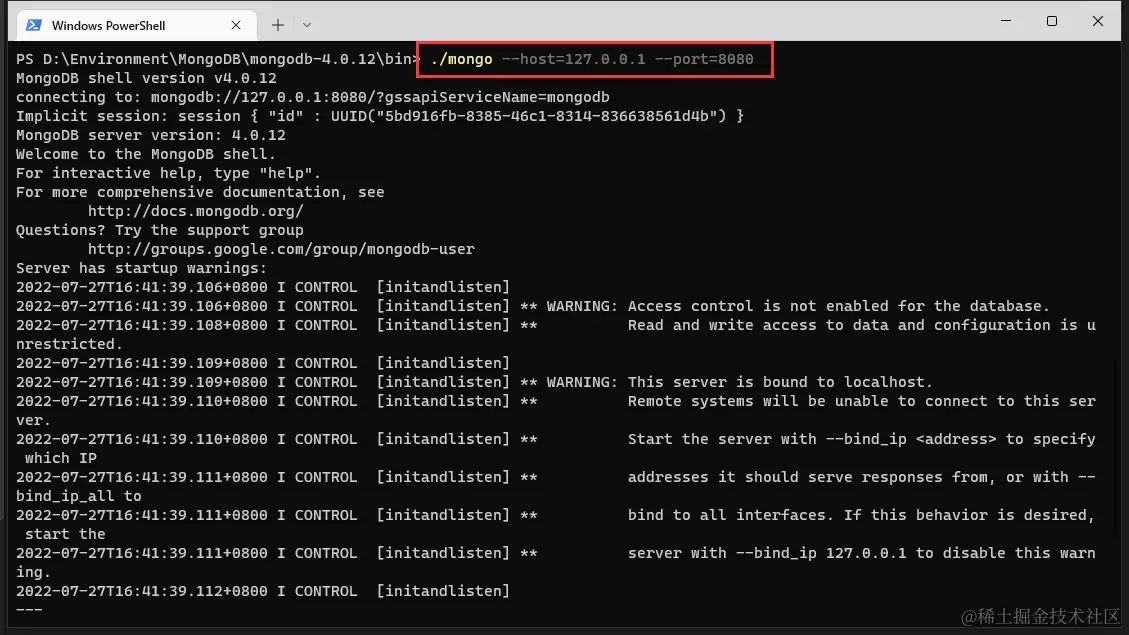This screenshot has height=635, width=1129.
Task: Click 'Welcome to the MongoDB shell.' line
Action: 145,154
